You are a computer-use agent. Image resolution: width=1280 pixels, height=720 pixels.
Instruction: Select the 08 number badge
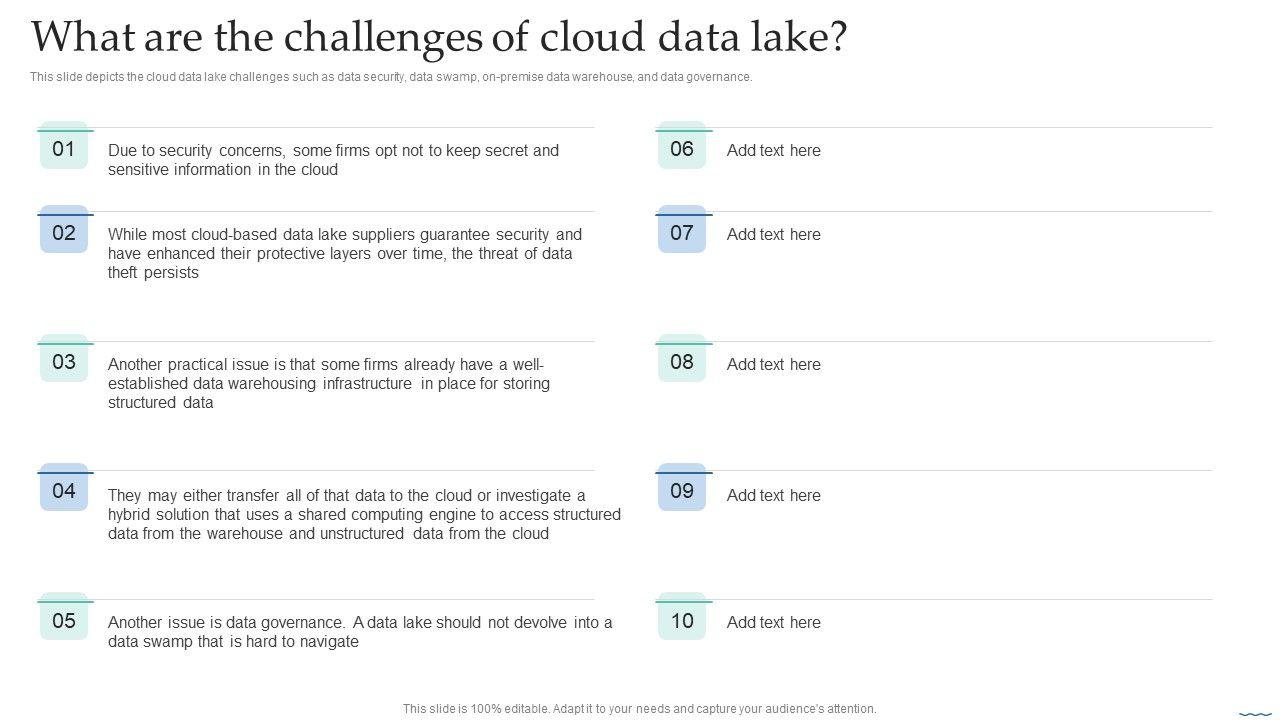click(682, 361)
